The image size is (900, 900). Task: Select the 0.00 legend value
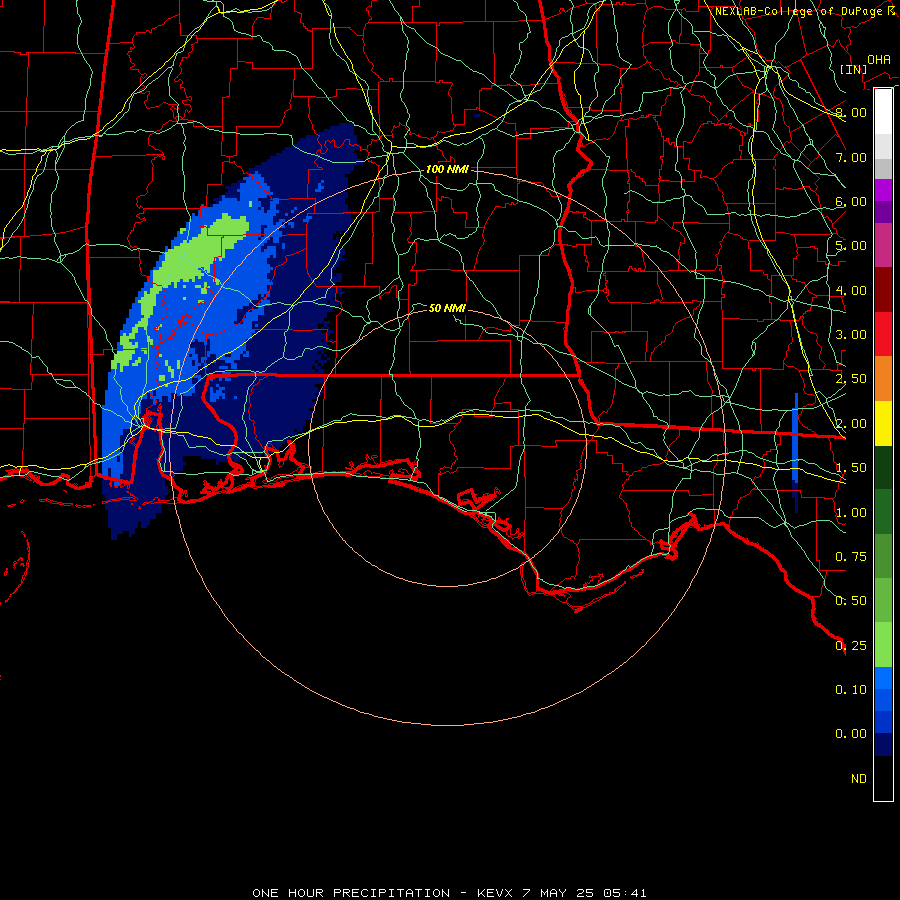851,734
